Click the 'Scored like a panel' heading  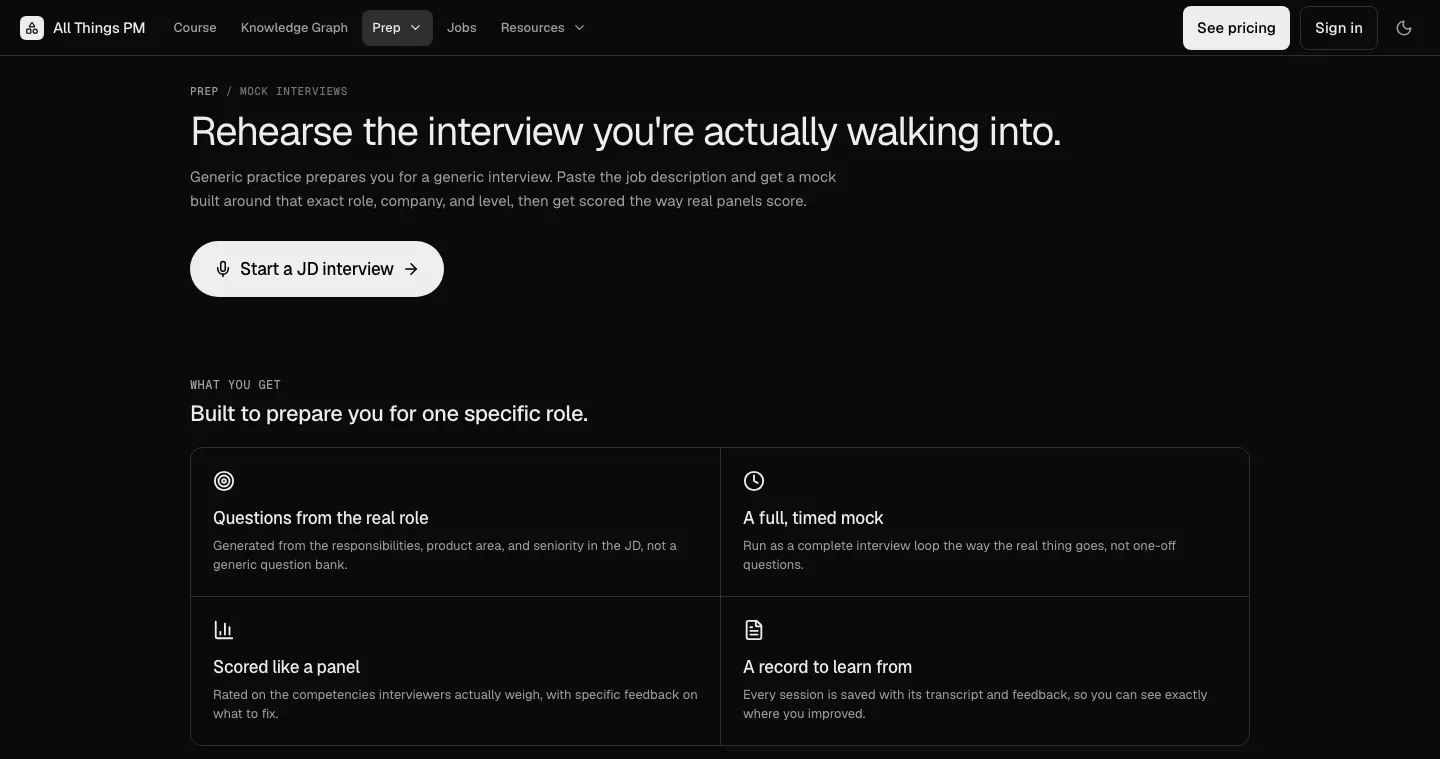pyautogui.click(x=286, y=667)
